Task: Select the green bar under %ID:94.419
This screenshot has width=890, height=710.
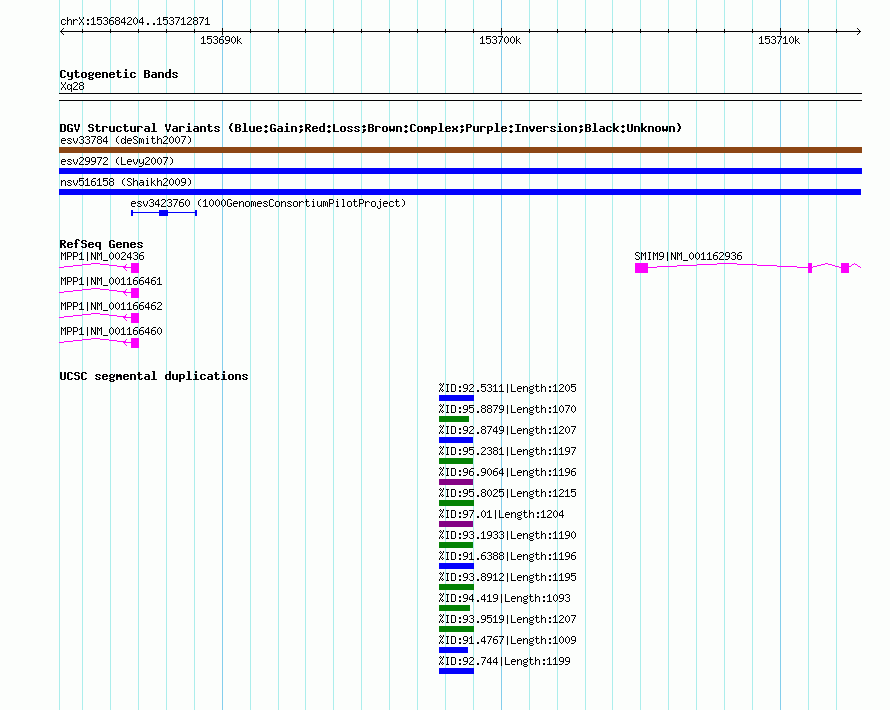Action: point(455,608)
